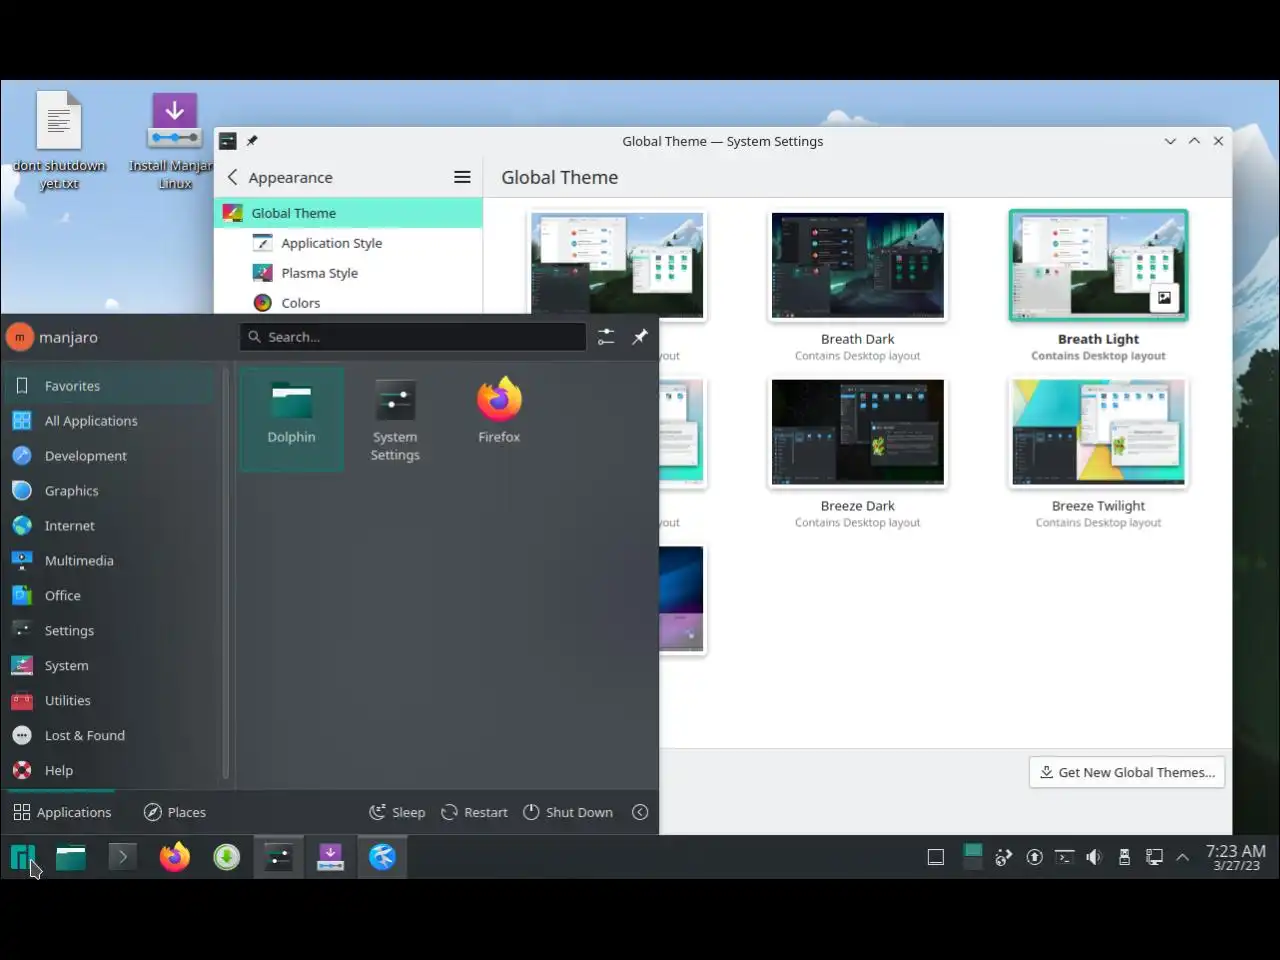
Task: Launch System Settings from Favorites
Action: pos(395,418)
